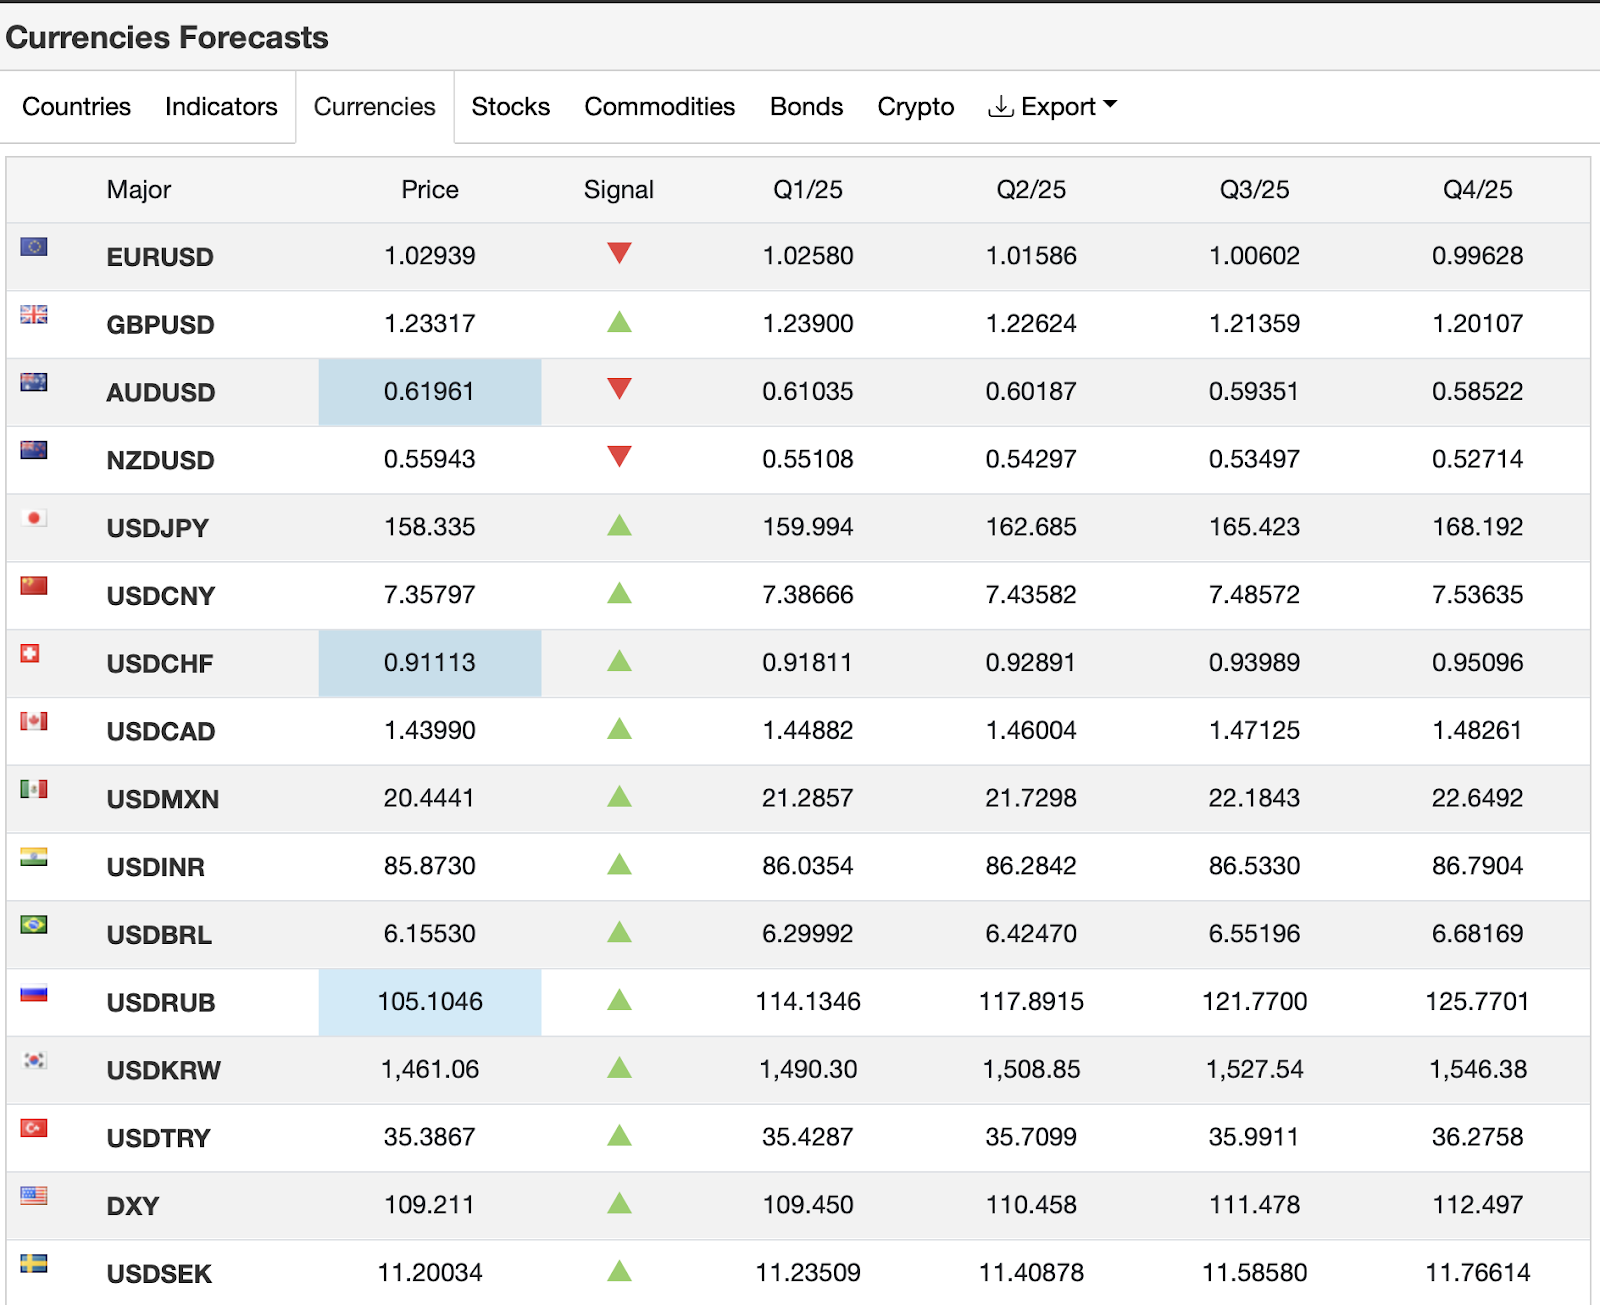Click the India flag icon beside USDINR
1600x1305 pixels.
click(34, 857)
